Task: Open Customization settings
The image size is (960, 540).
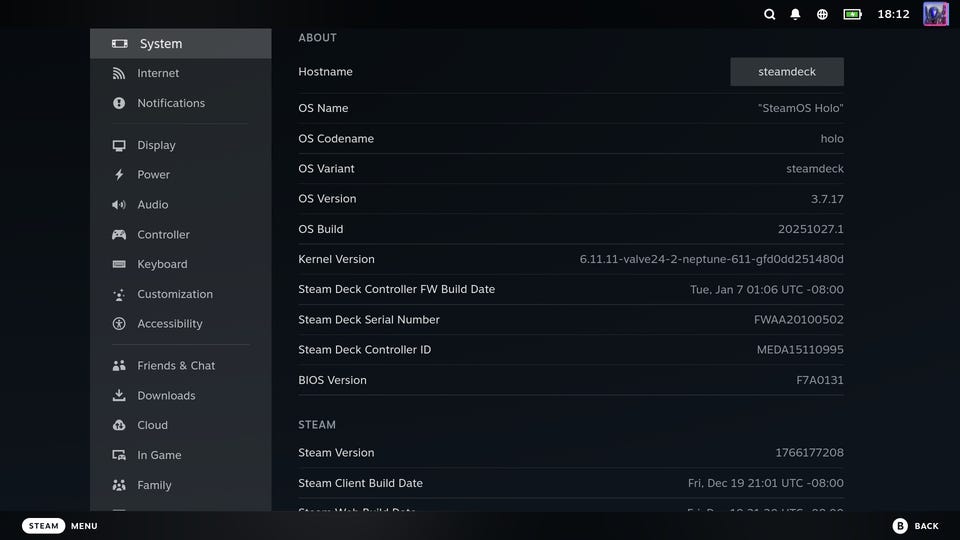Action: (181, 294)
